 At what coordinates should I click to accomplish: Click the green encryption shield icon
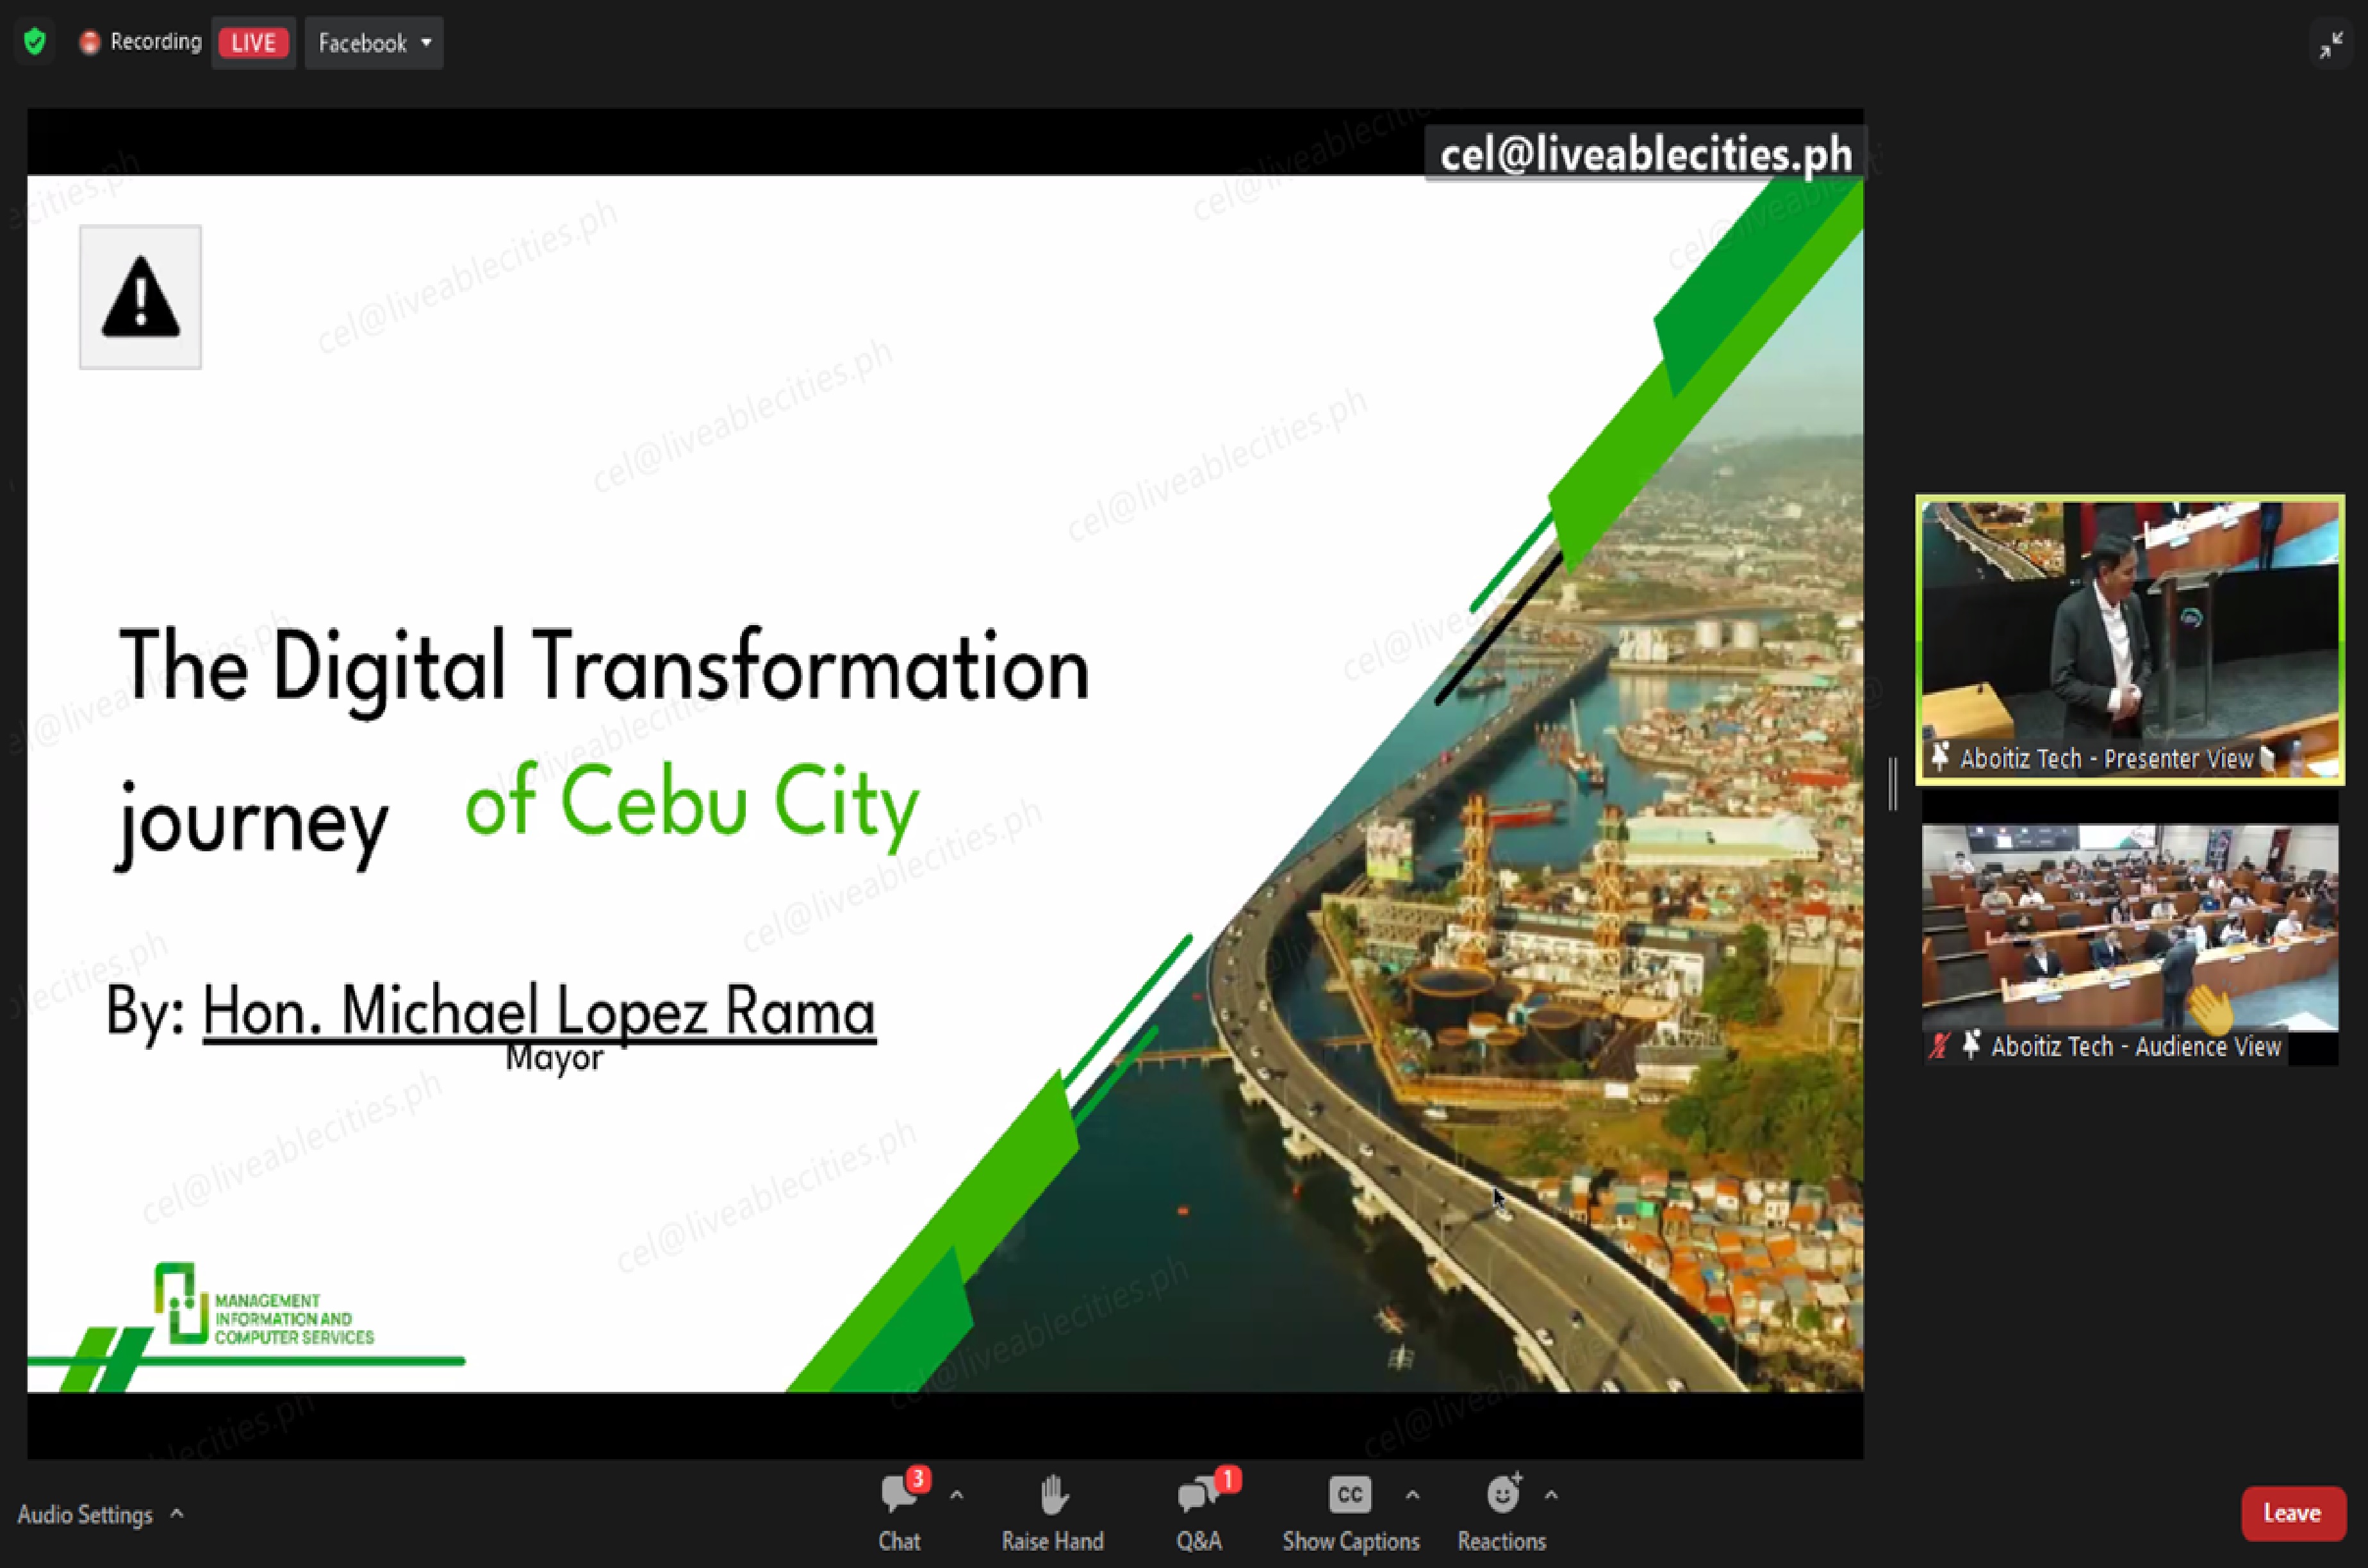[35, 42]
